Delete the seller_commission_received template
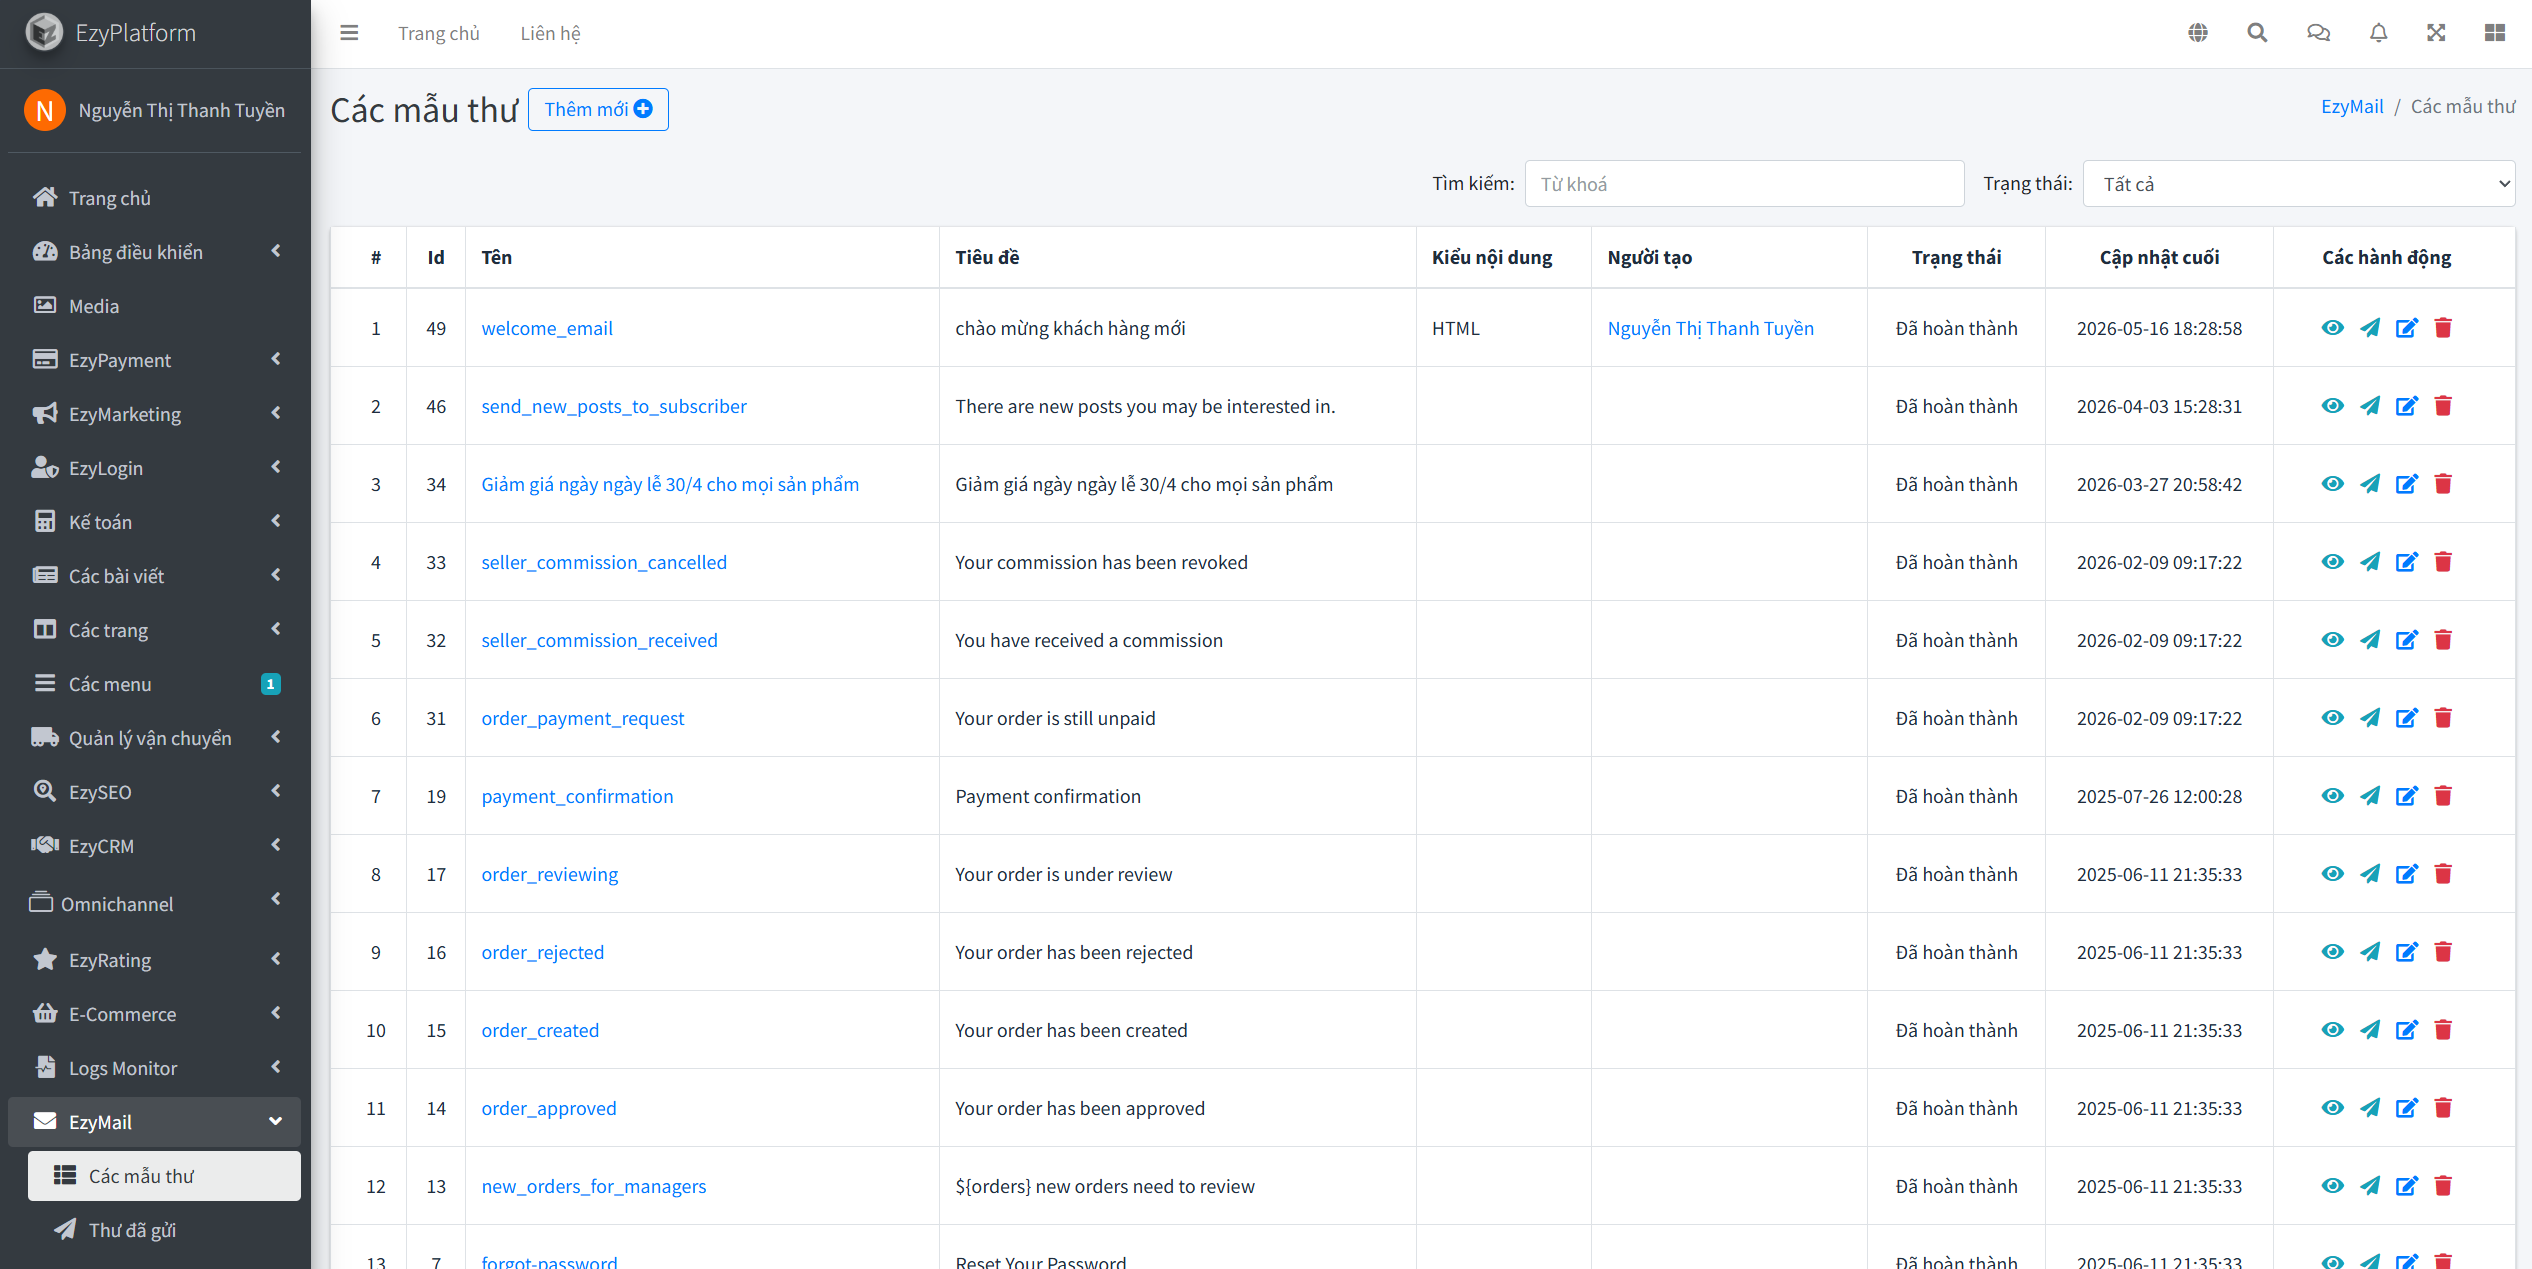 [x=2443, y=640]
